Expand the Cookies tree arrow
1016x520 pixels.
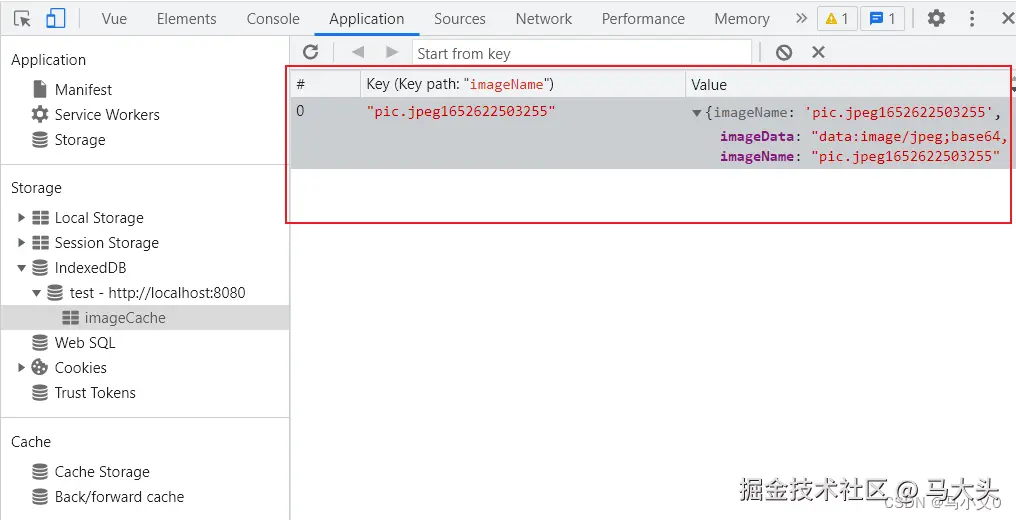click(x=21, y=368)
